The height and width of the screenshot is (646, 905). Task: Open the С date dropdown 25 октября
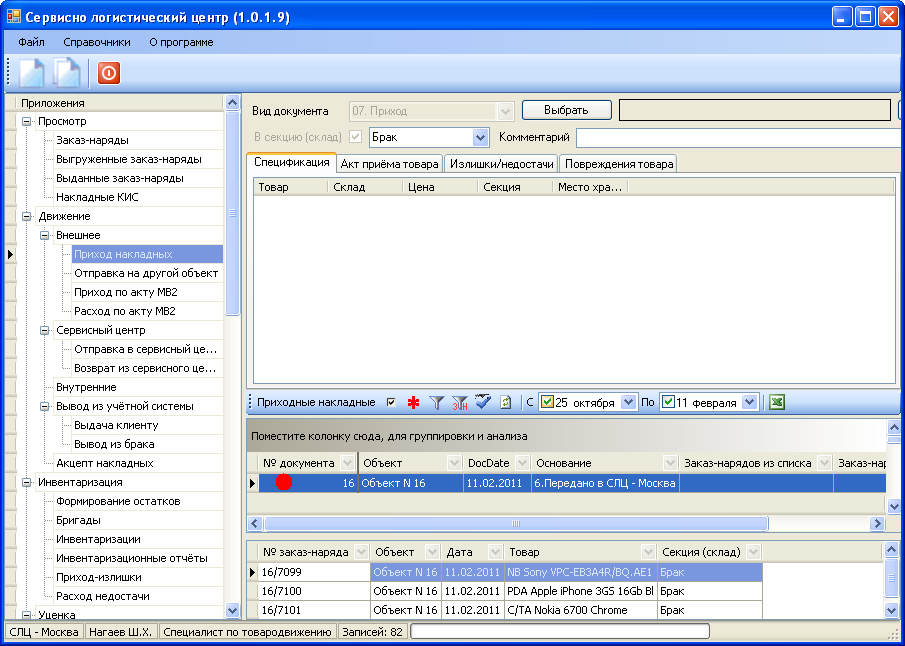click(x=628, y=402)
